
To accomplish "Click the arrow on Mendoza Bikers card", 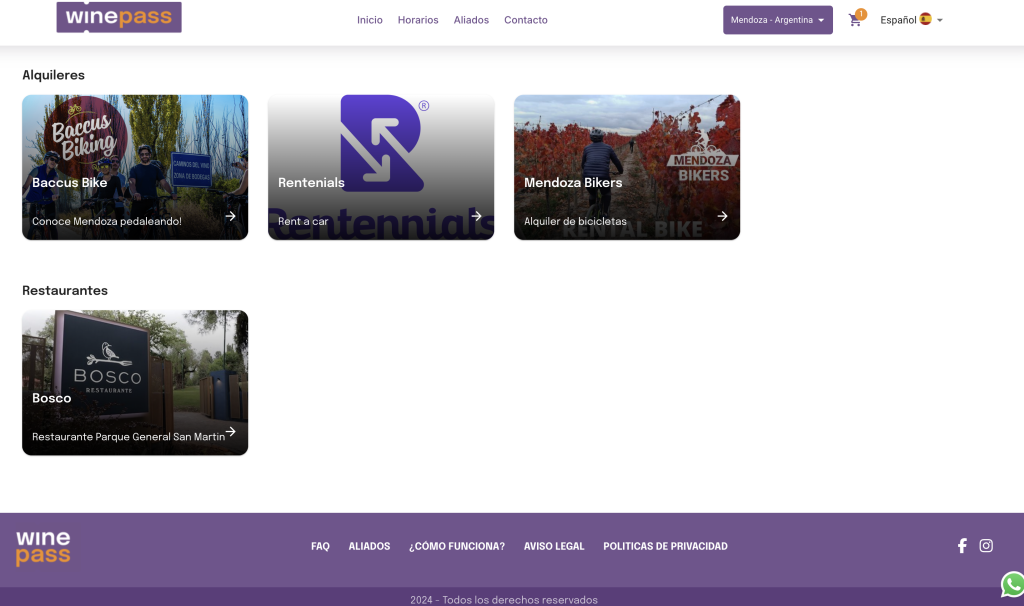I will pos(722,216).
